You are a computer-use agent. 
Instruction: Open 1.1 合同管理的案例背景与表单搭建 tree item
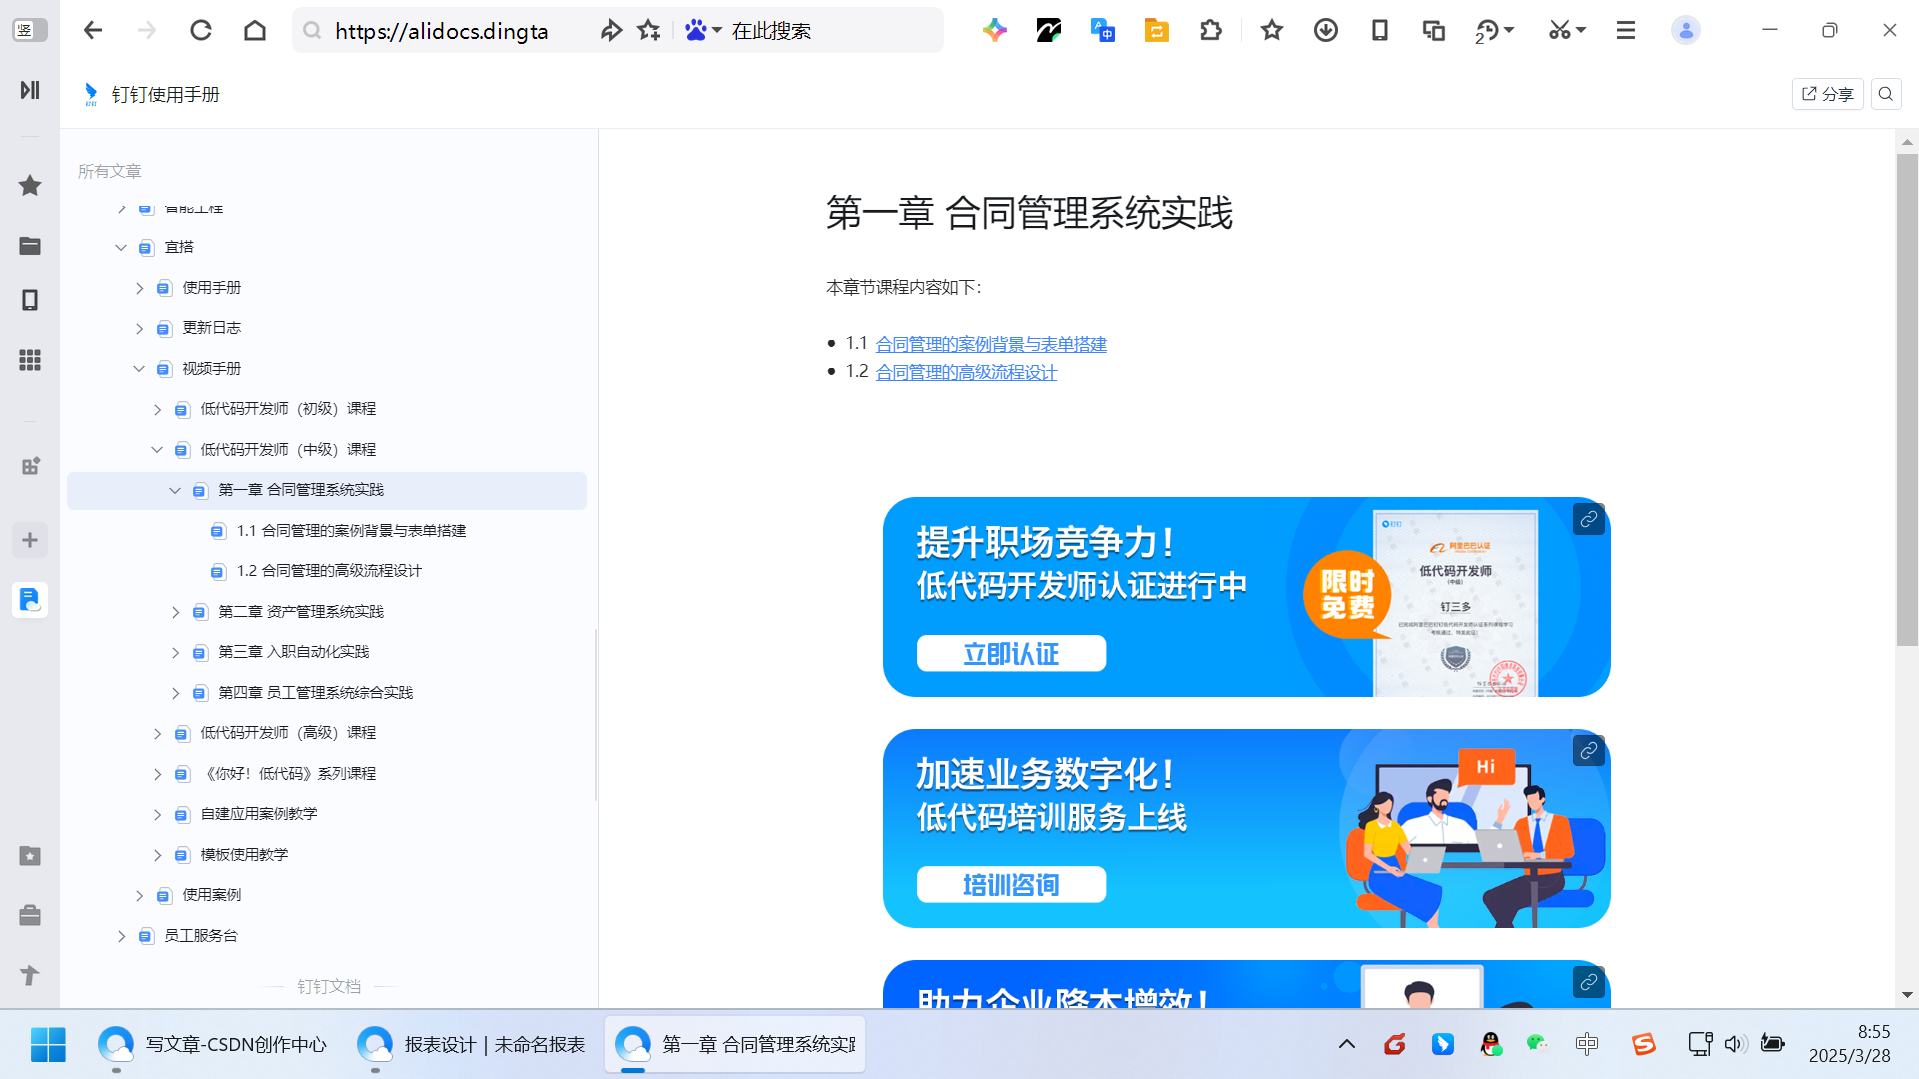tap(351, 531)
